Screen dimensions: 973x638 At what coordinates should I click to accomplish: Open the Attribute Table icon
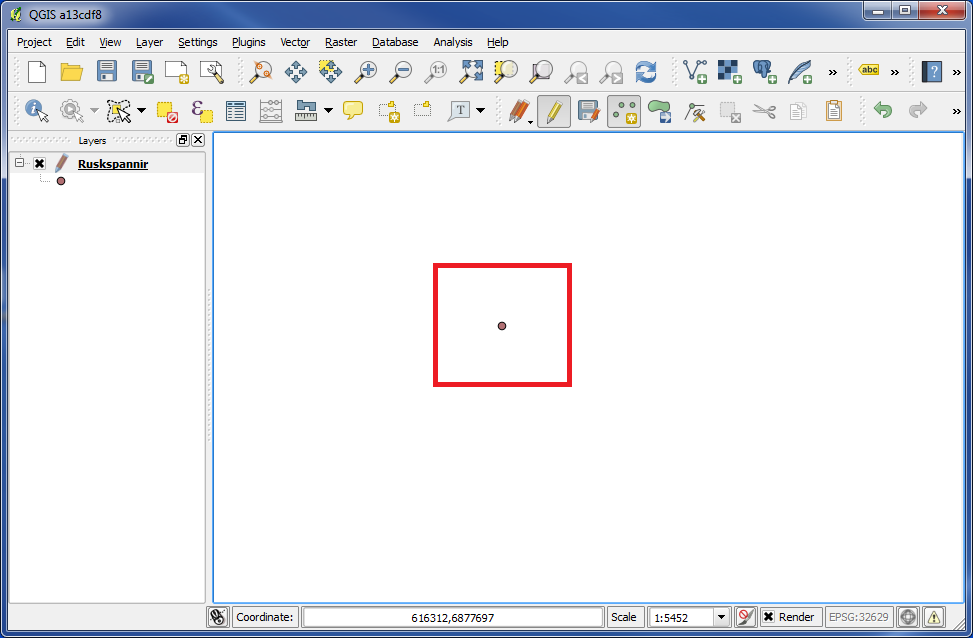[x=236, y=111]
